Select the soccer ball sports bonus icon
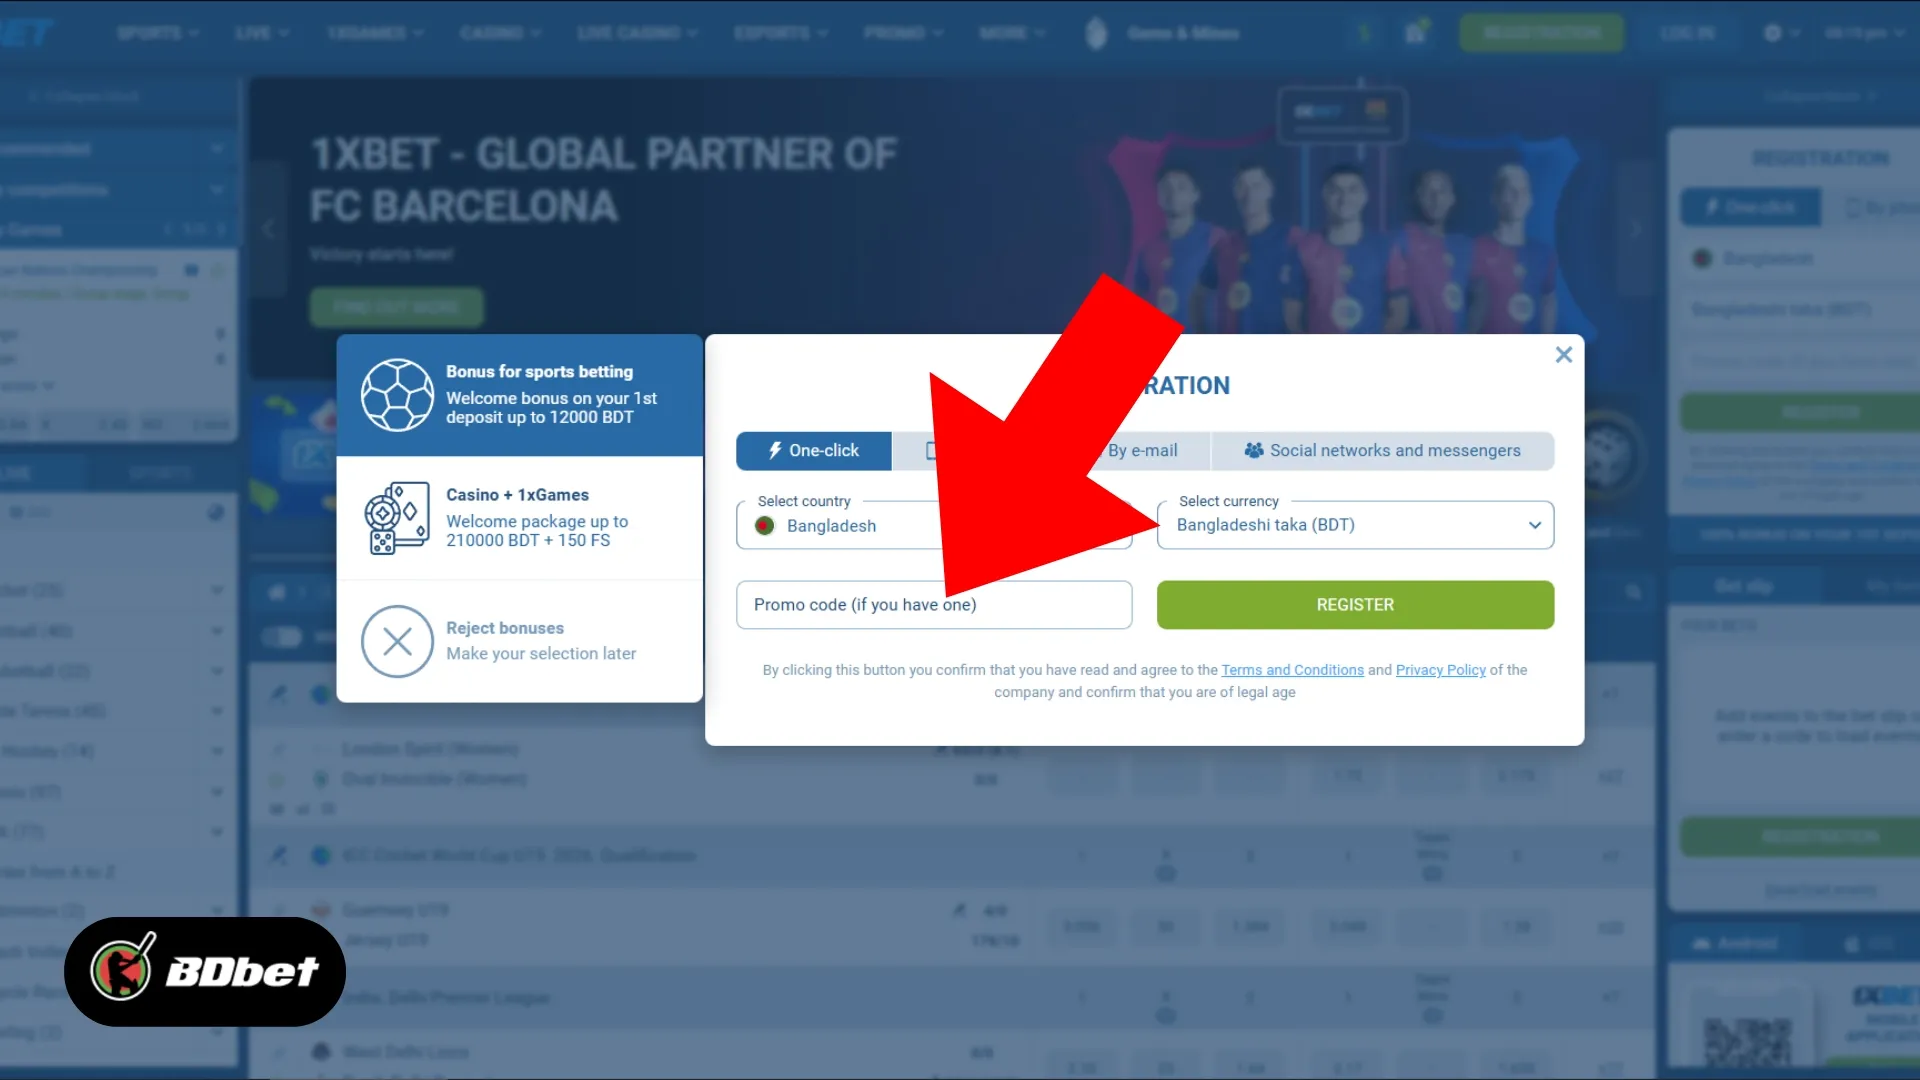The width and height of the screenshot is (1920, 1080). [397, 395]
